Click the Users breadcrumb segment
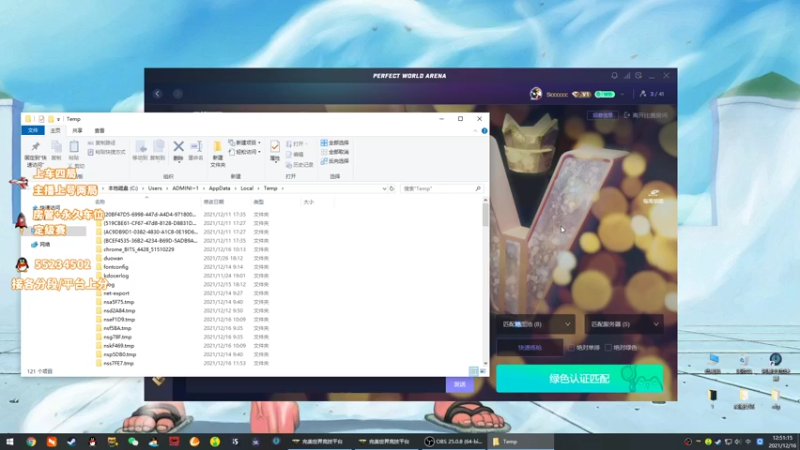Image resolution: width=800 pixels, height=450 pixels. click(155, 188)
